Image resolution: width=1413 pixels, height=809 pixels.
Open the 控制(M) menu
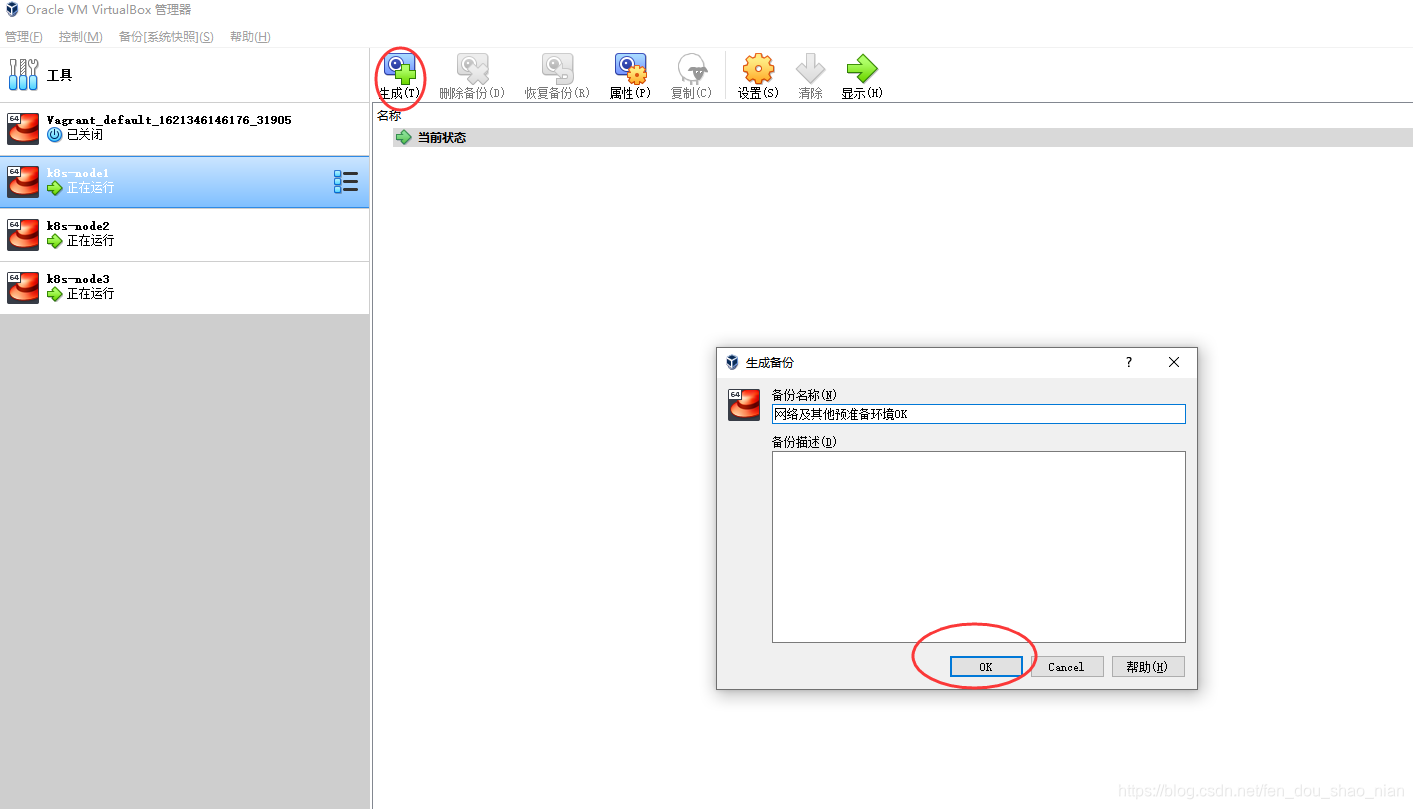tap(81, 37)
